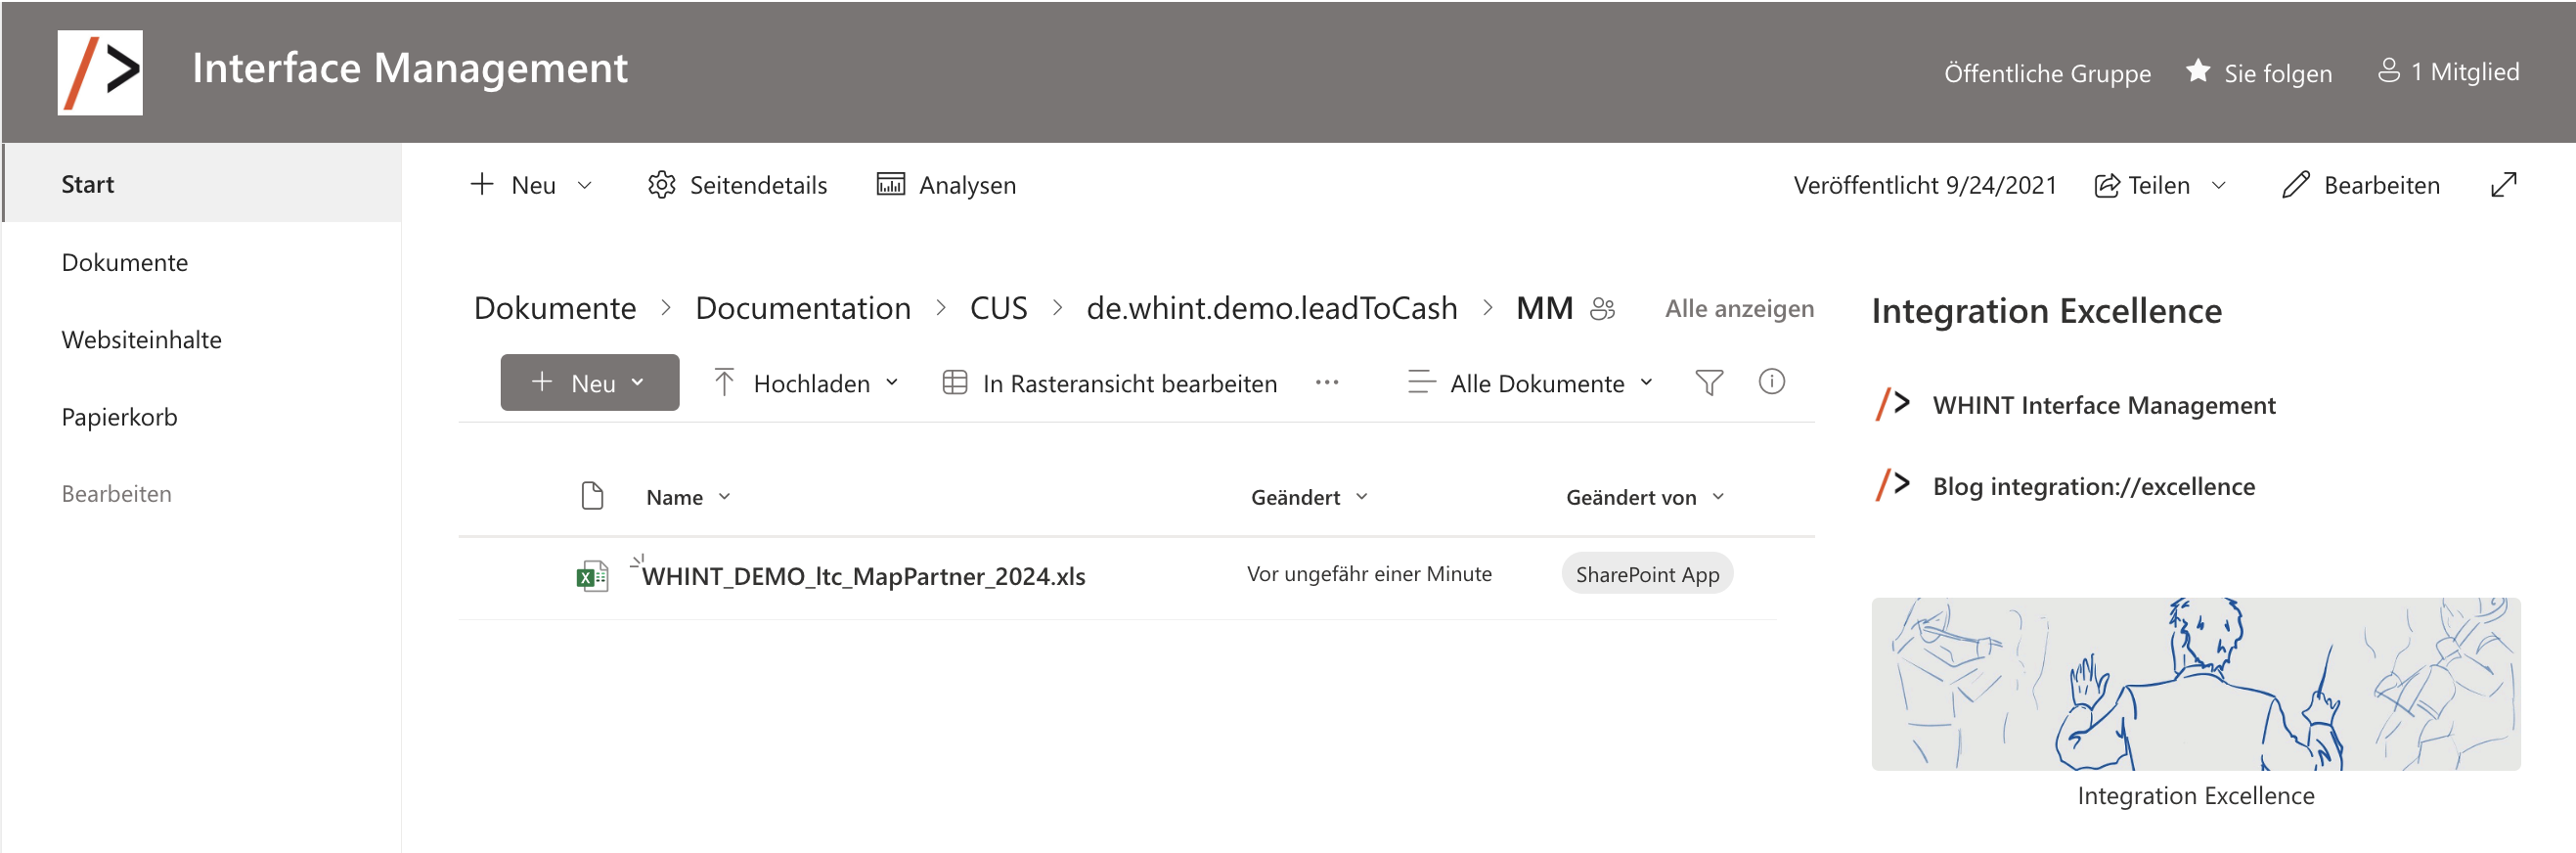
Task: Click the plus icon of page-level Neu
Action: pyautogui.click(x=482, y=184)
